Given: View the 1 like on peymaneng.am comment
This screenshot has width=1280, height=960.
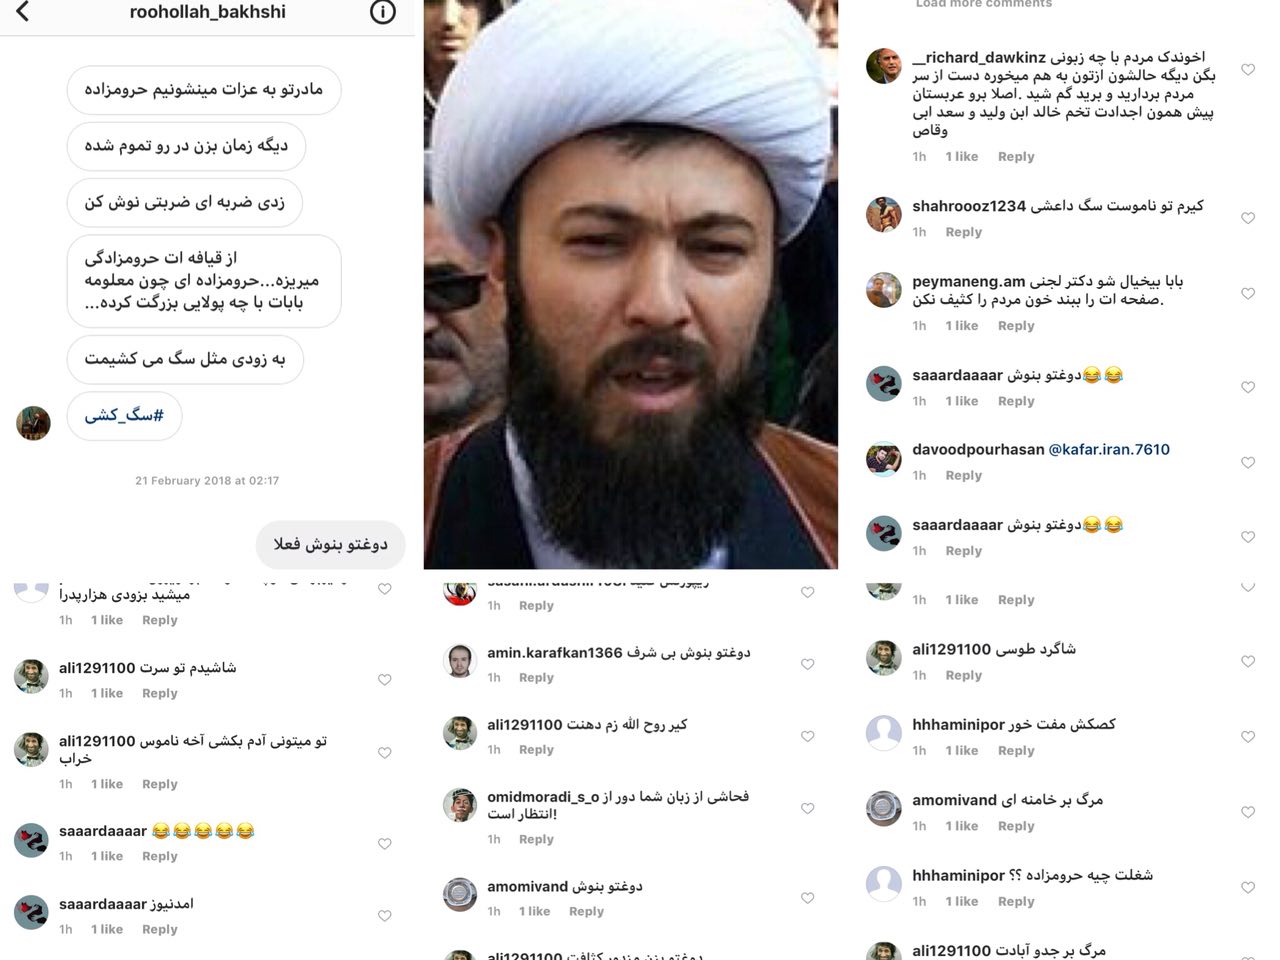Looking at the screenshot, I should (x=962, y=326).
